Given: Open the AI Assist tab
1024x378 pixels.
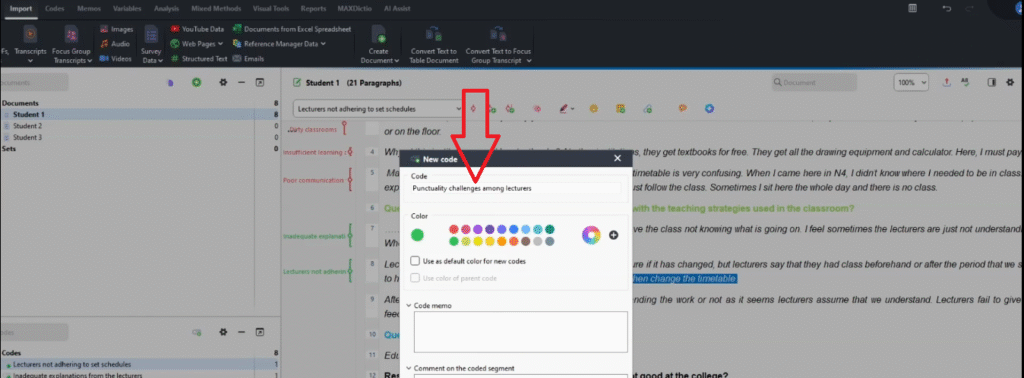Looking at the screenshot, I should pos(398,8).
